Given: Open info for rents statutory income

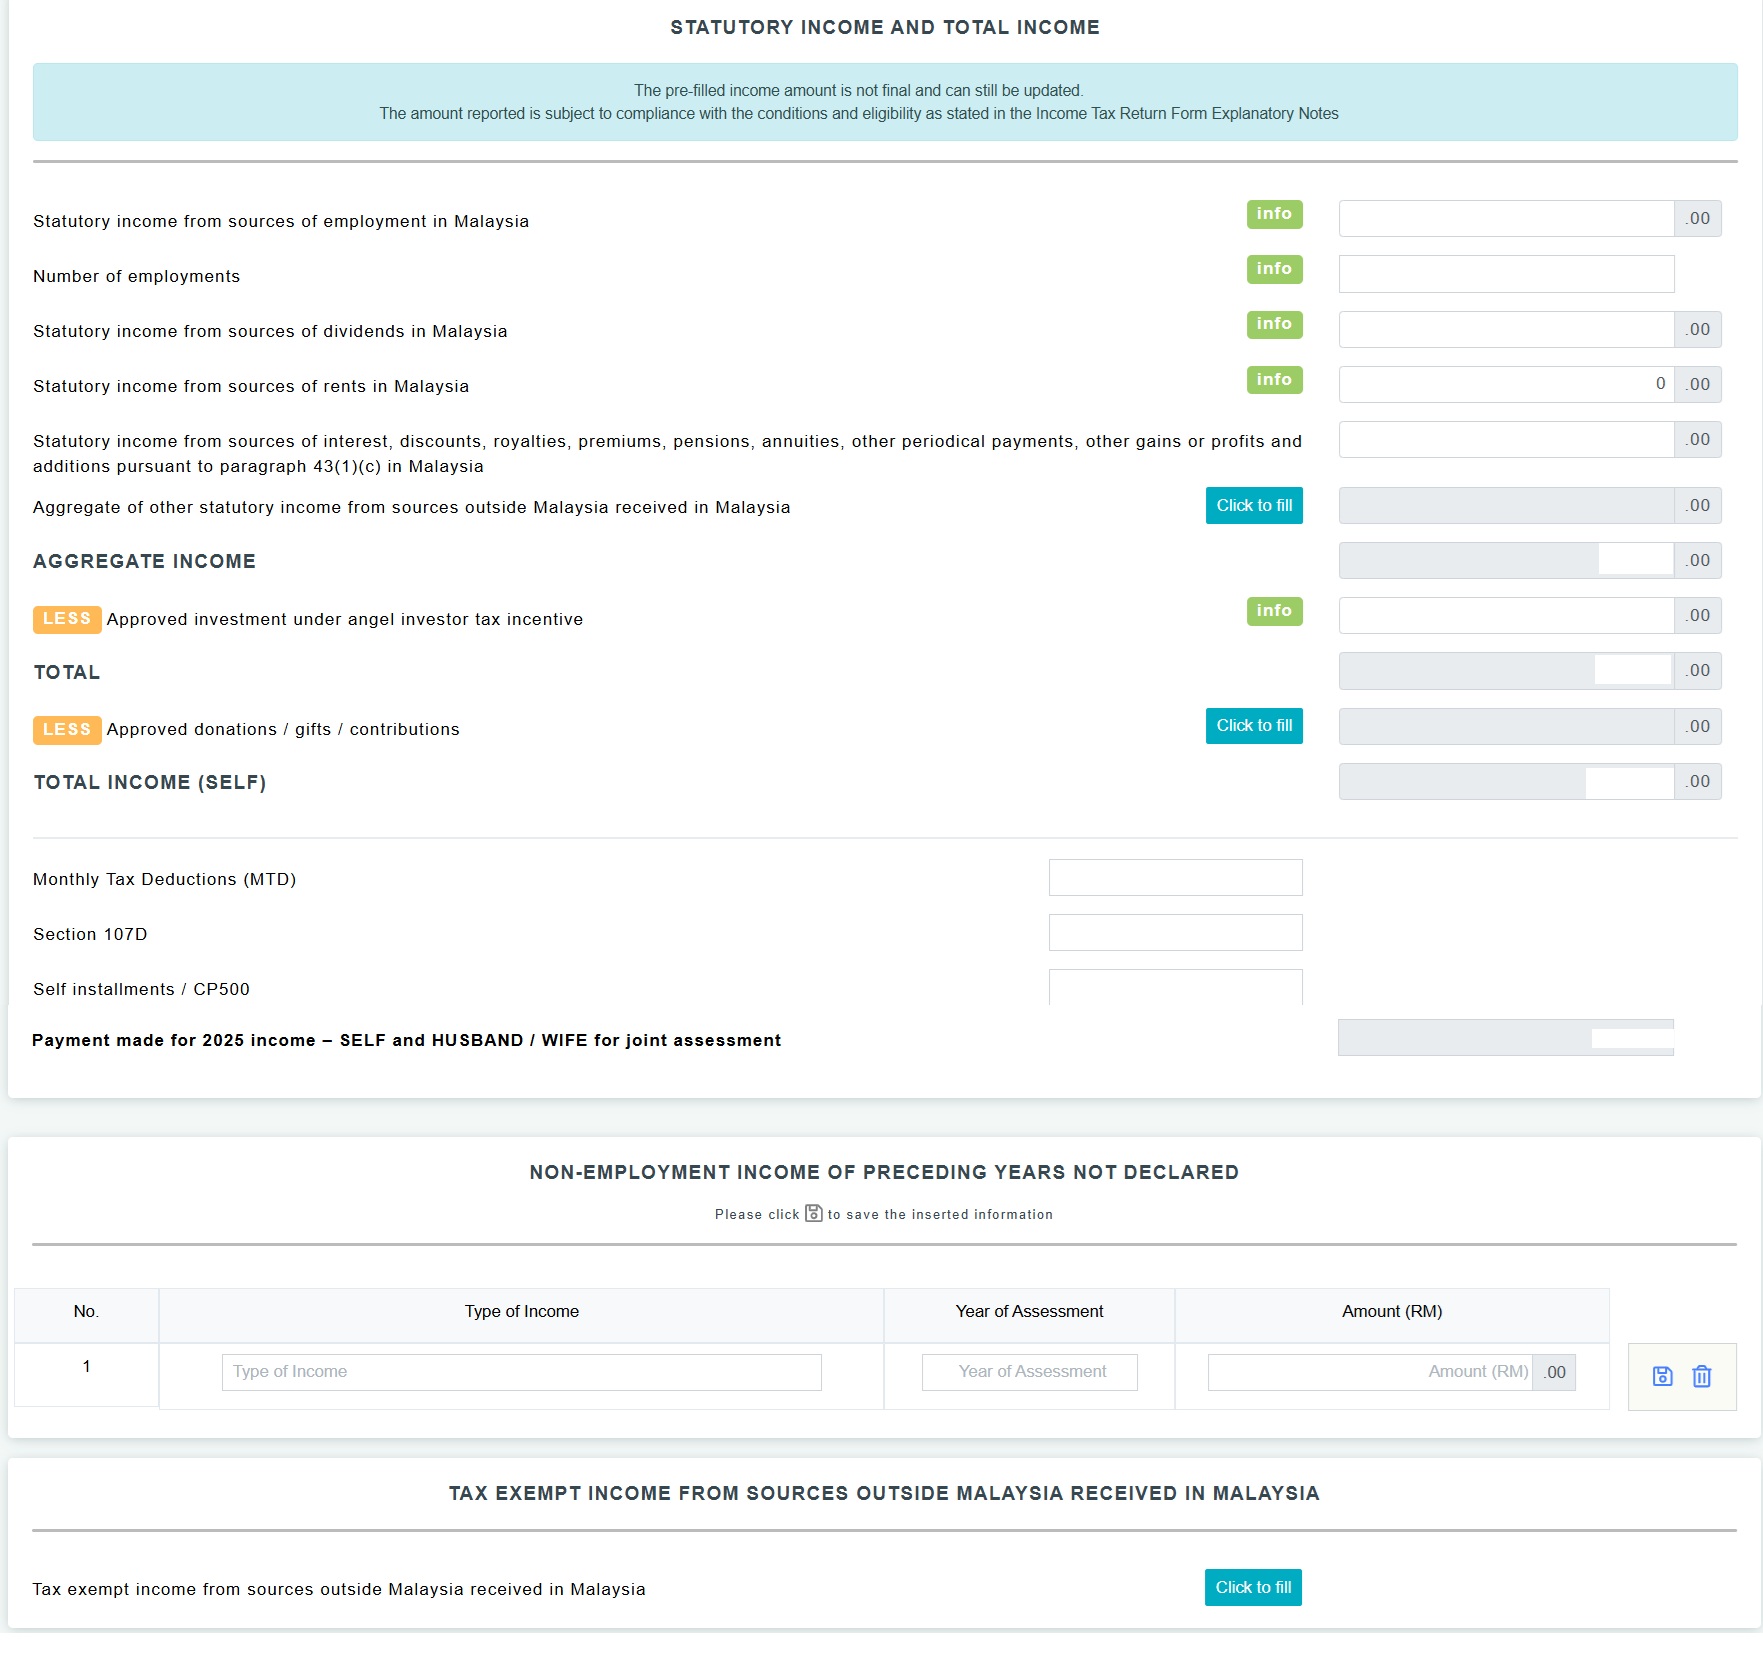Looking at the screenshot, I should [x=1274, y=380].
